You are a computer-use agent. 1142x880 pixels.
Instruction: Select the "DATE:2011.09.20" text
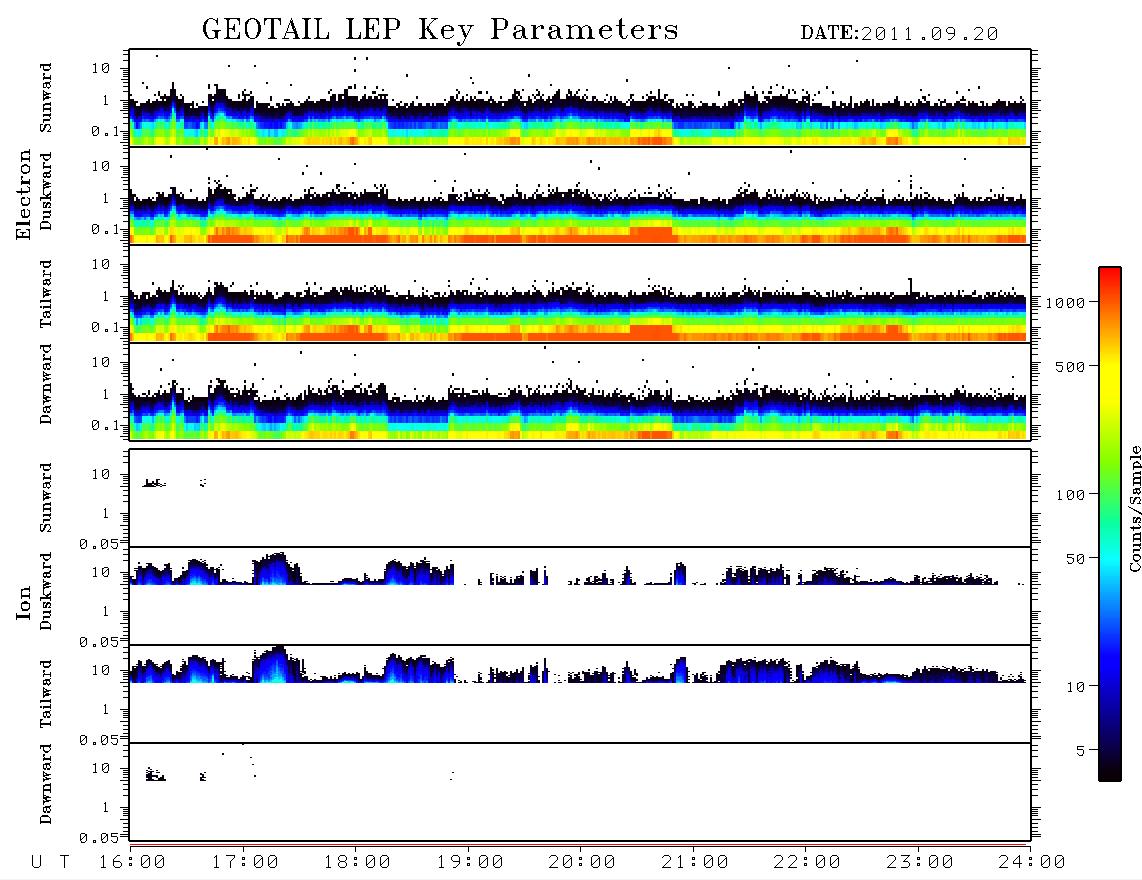tap(899, 34)
